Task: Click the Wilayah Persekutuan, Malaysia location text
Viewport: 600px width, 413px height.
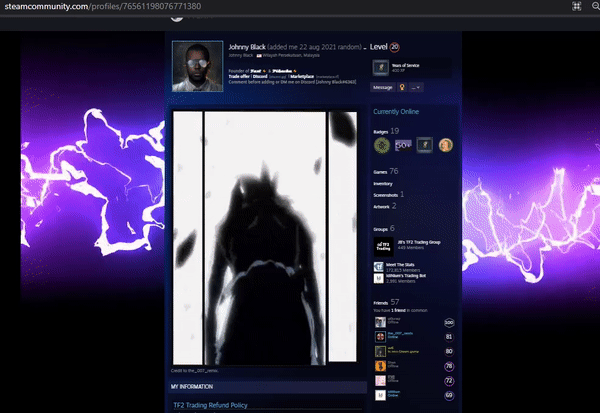Action: coord(291,56)
